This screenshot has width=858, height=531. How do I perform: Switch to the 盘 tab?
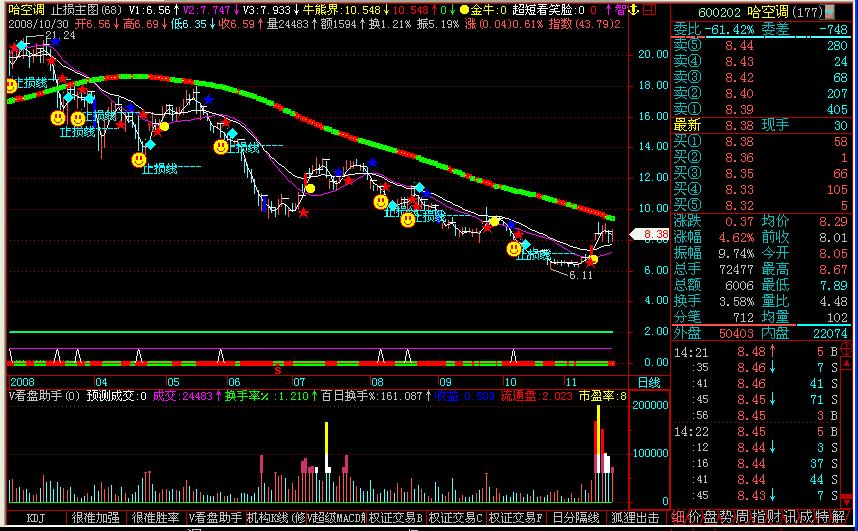tap(710, 517)
